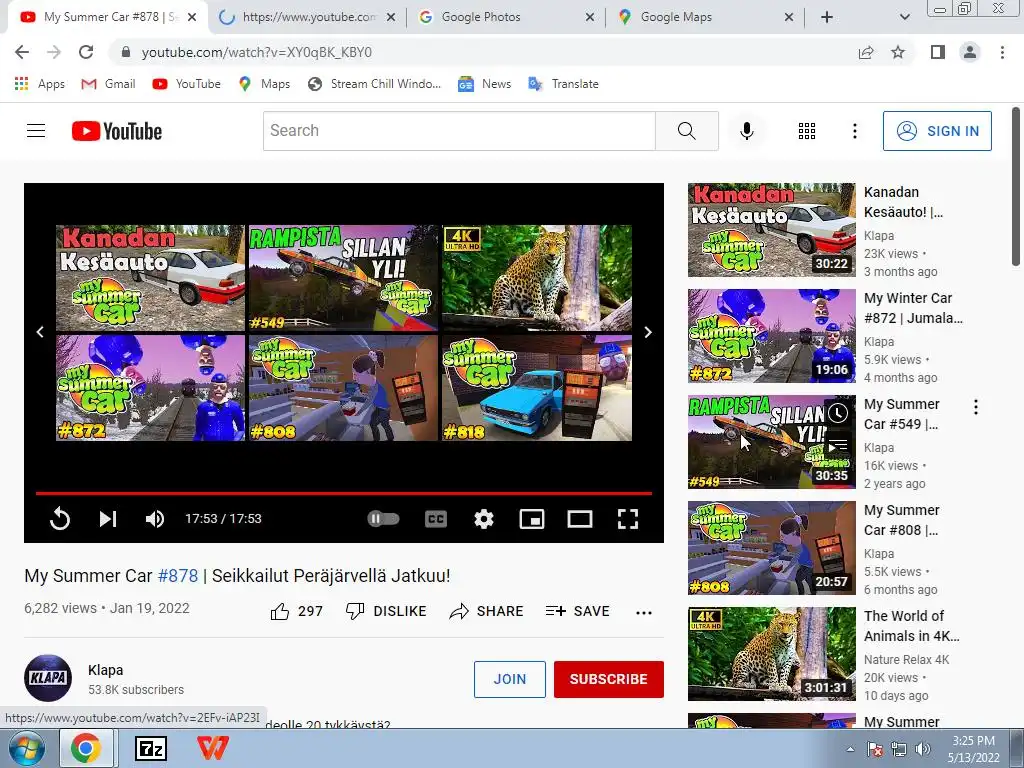Image resolution: width=1024 pixels, height=768 pixels.
Task: Switch to theater mode icon
Action: click(580, 519)
